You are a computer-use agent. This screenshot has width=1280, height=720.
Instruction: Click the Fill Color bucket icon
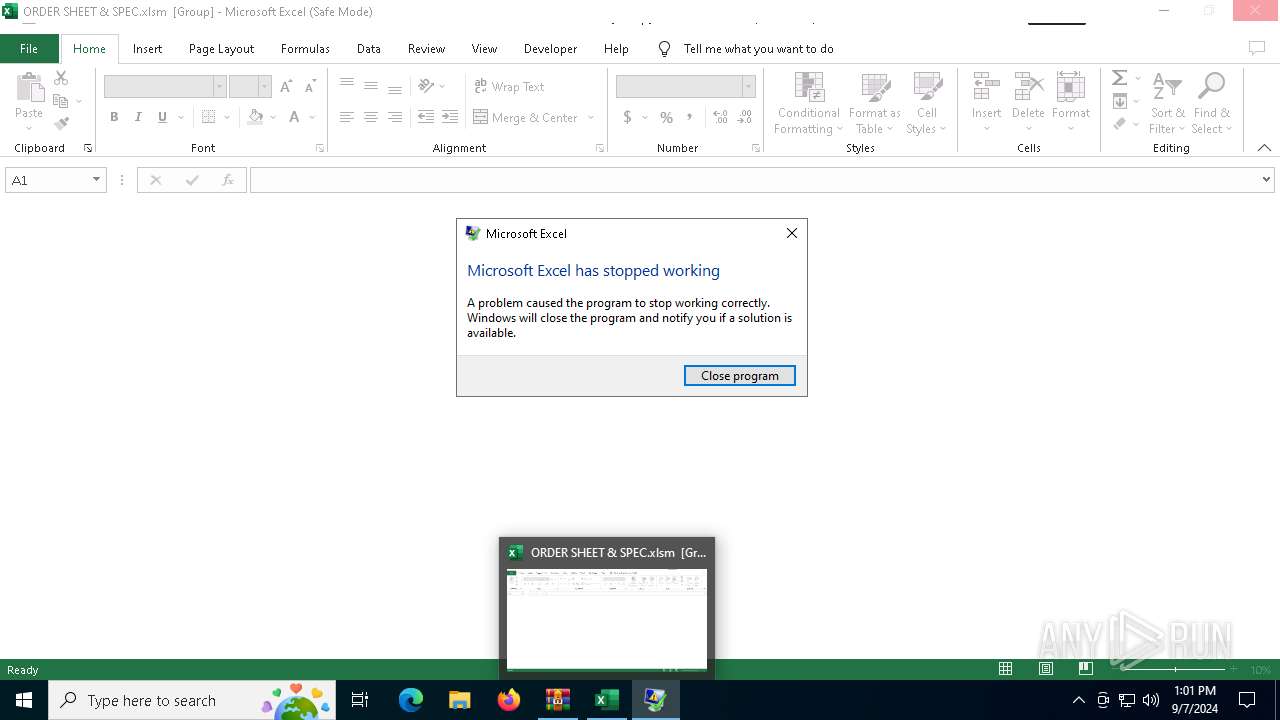click(256, 117)
